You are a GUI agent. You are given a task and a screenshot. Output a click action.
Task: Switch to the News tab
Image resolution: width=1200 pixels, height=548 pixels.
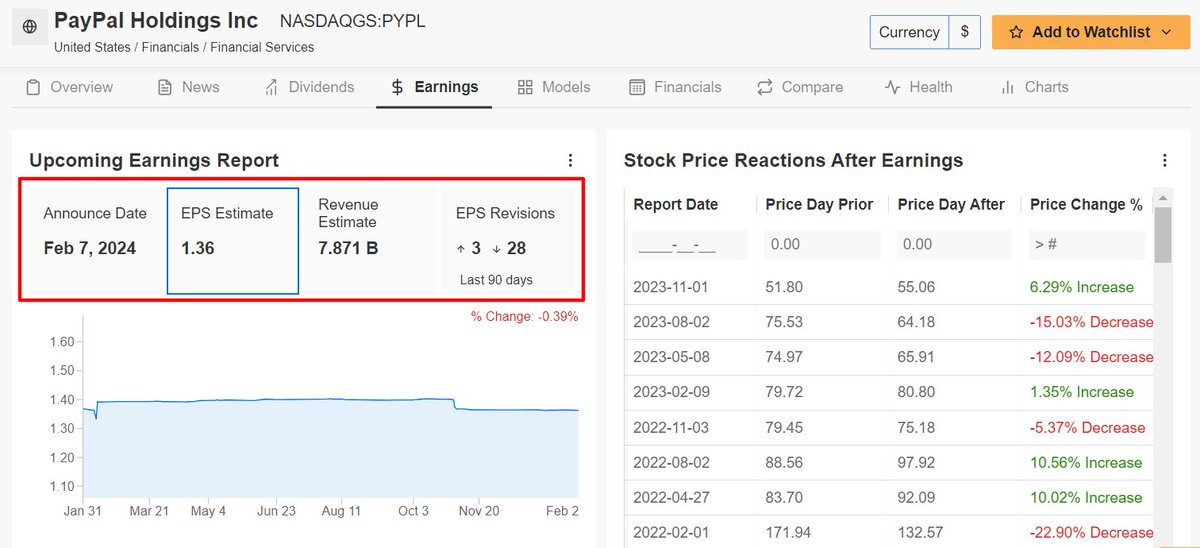pyautogui.click(x=188, y=87)
